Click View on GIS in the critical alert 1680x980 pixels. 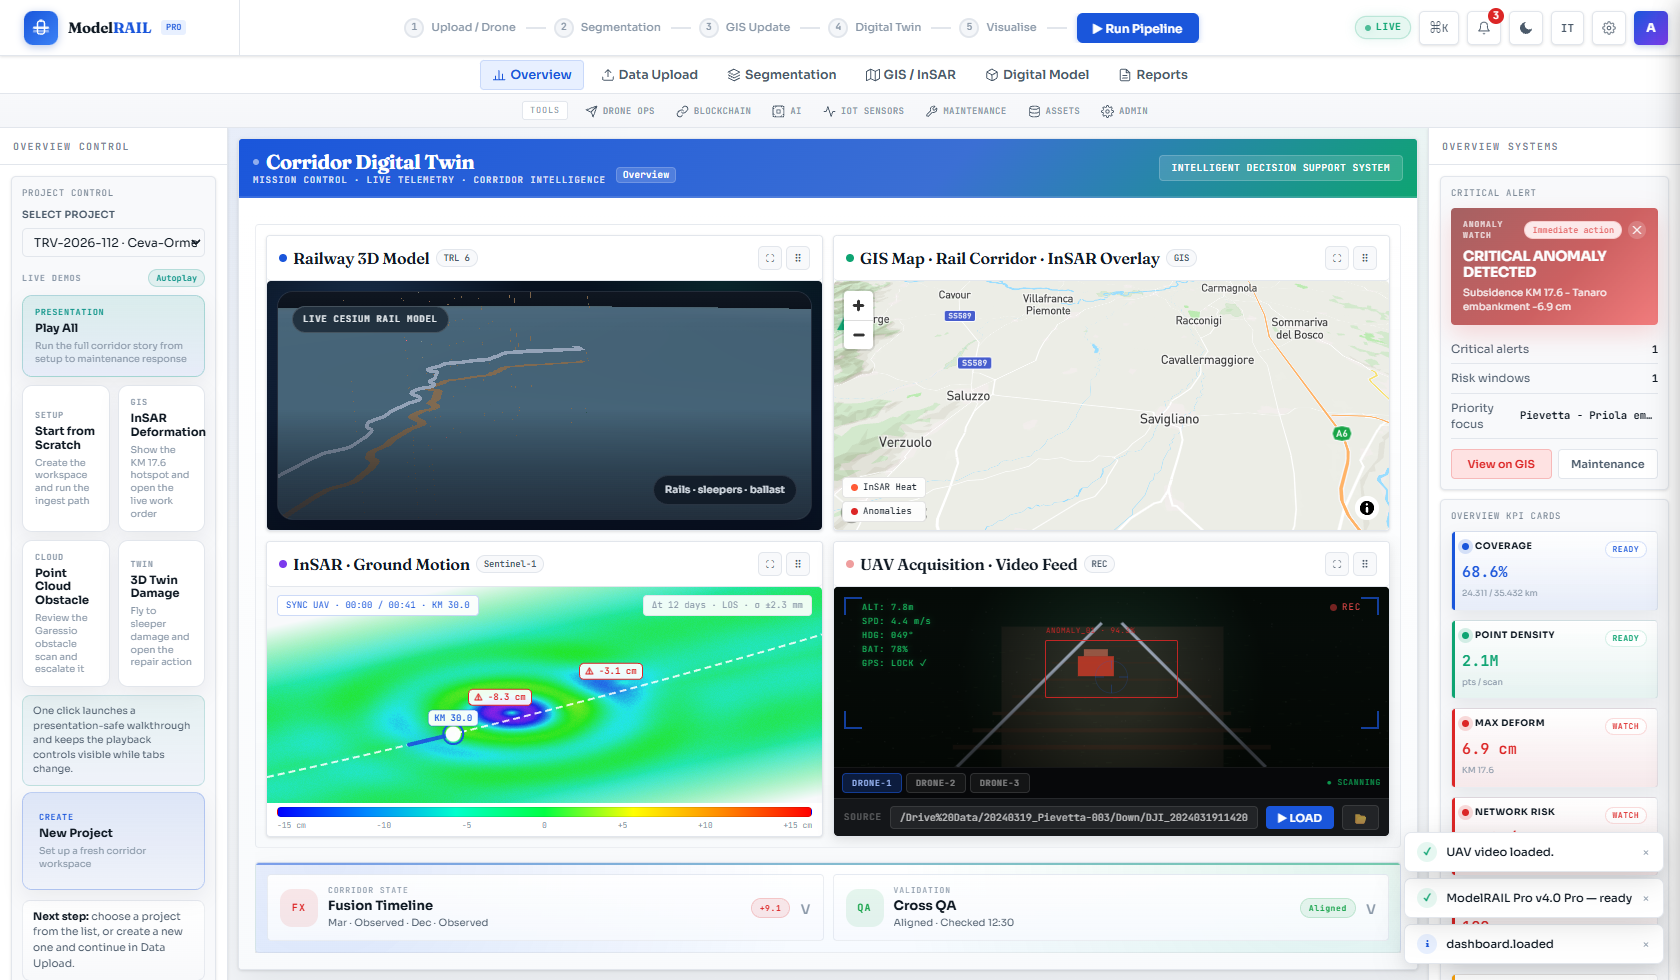pyautogui.click(x=1501, y=464)
